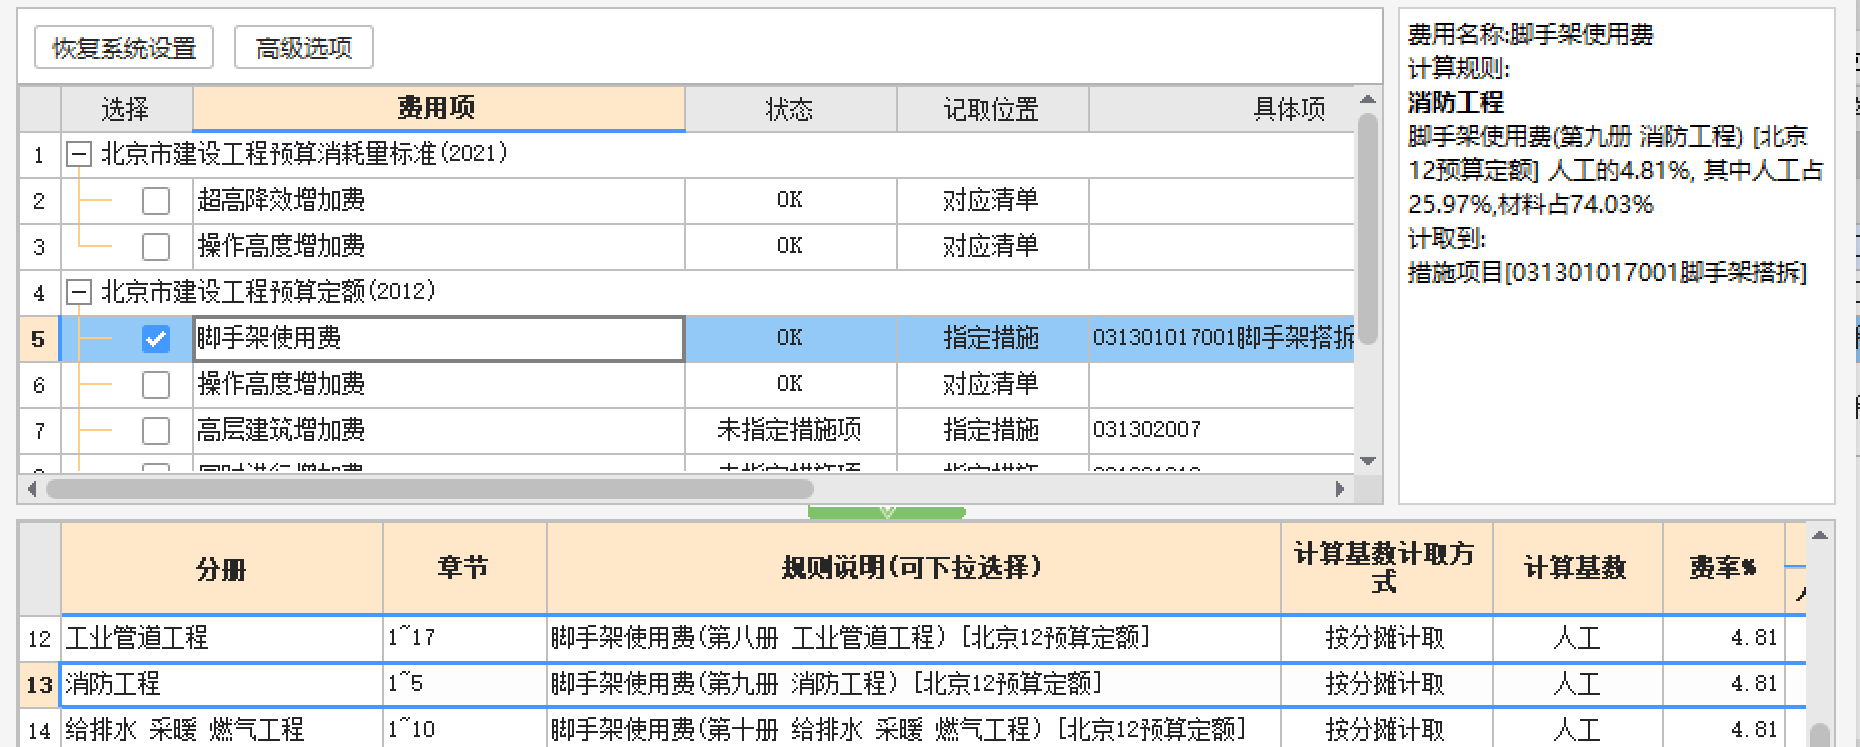Click the left arrow of the horizontal scrollbar
The height and width of the screenshot is (747, 1860).
pos(32,489)
